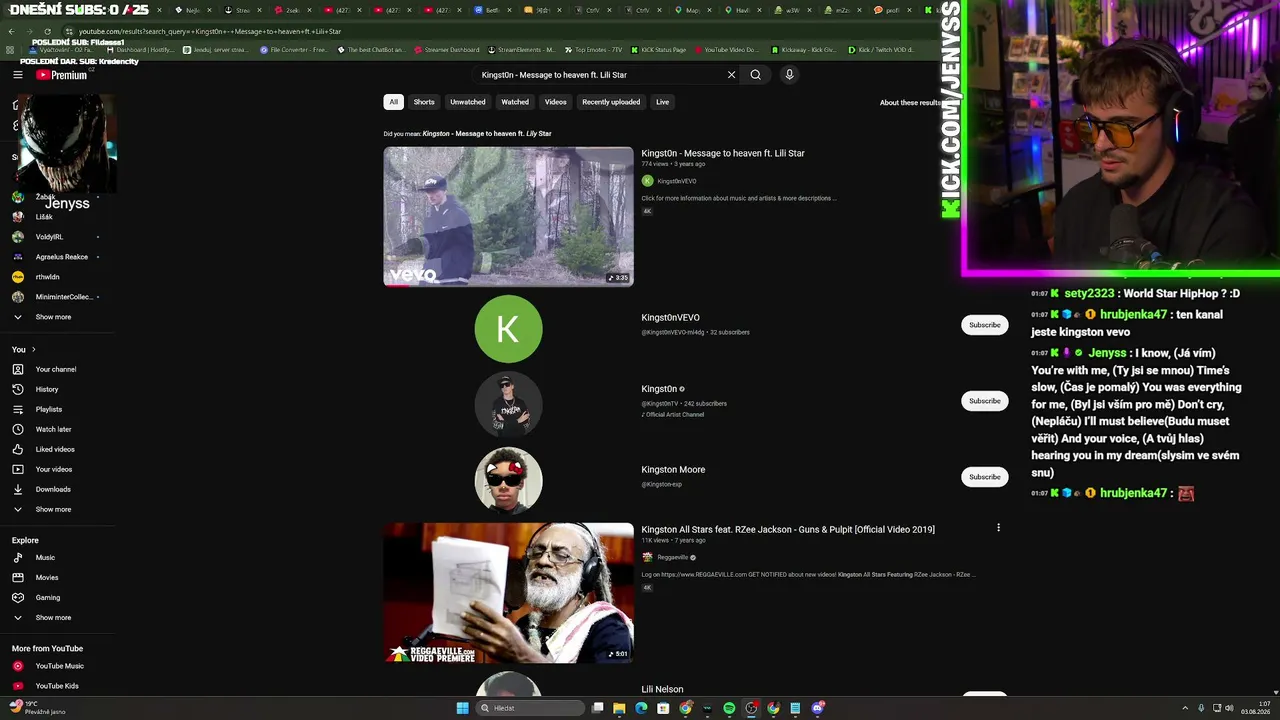This screenshot has width=1280, height=720.
Task: Follow the 'Did you mean' Kingston suggestion
Action: (x=487, y=134)
